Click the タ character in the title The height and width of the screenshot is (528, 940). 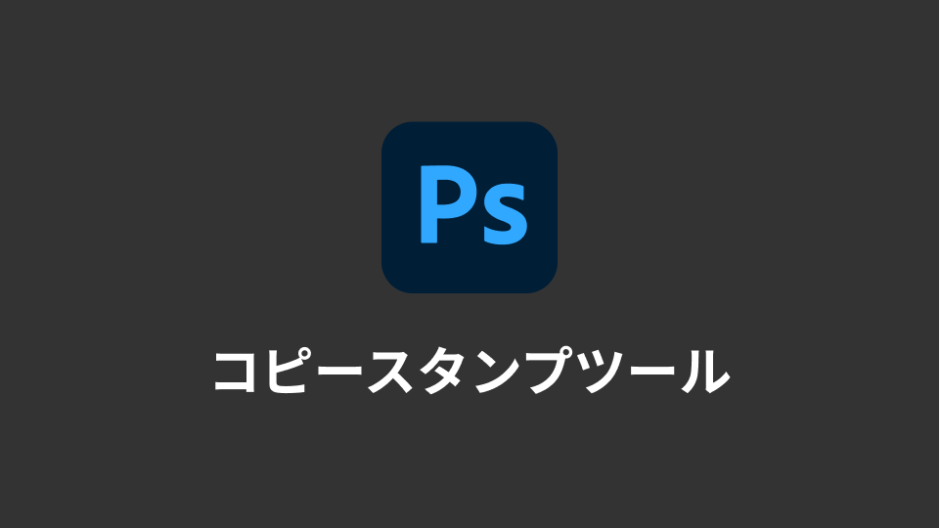click(x=444, y=371)
